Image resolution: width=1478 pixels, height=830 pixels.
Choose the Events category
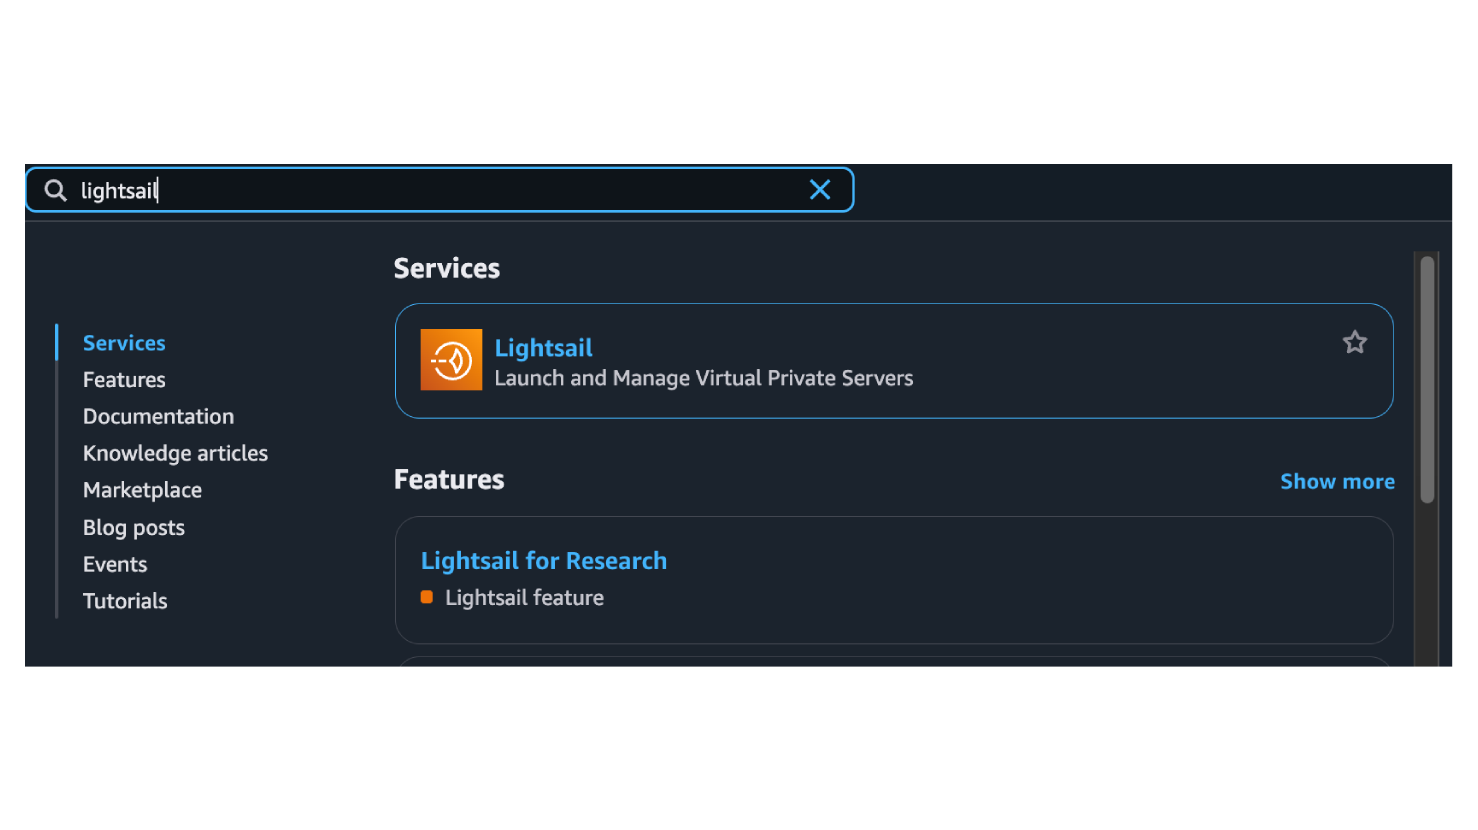click(115, 565)
